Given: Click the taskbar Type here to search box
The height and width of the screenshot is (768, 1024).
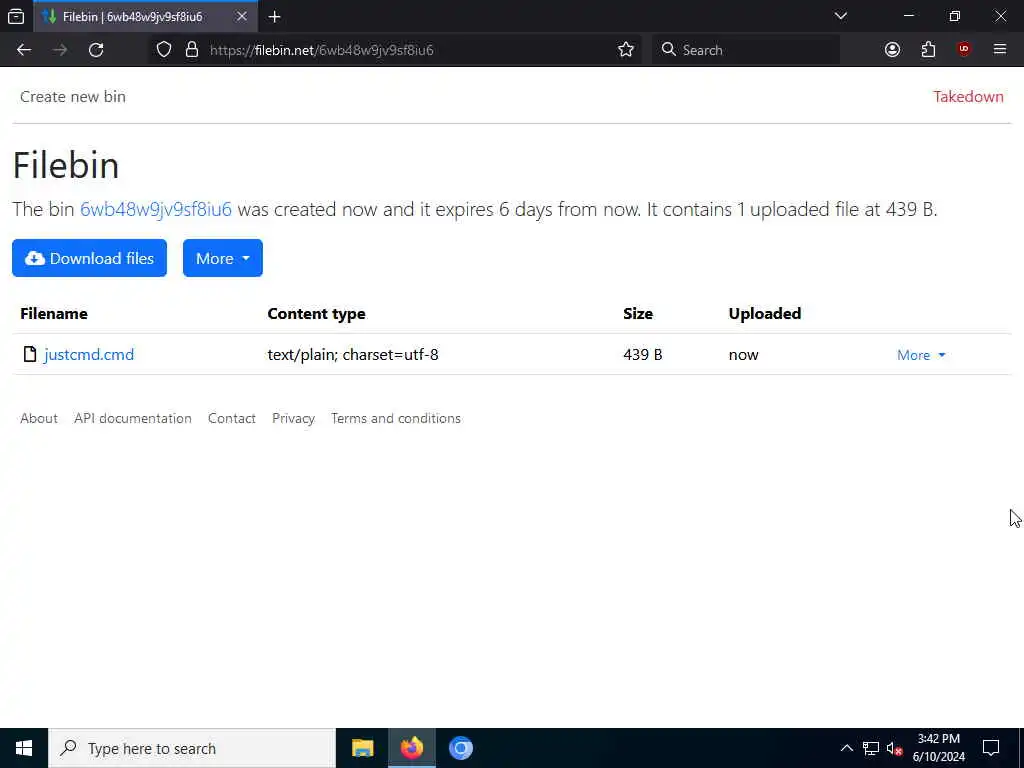Looking at the screenshot, I should click(x=192, y=748).
